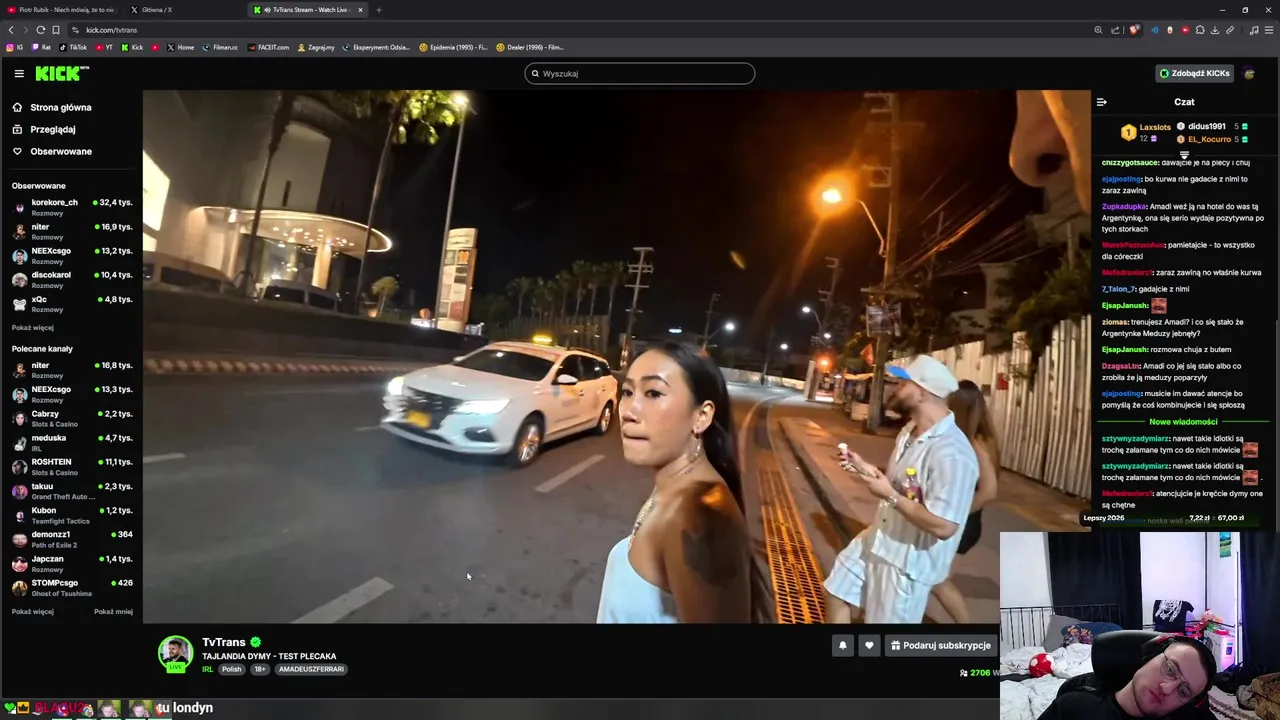Click the browser zoom magnifier icon
This screenshot has height=720, width=1280.
tap(1098, 30)
